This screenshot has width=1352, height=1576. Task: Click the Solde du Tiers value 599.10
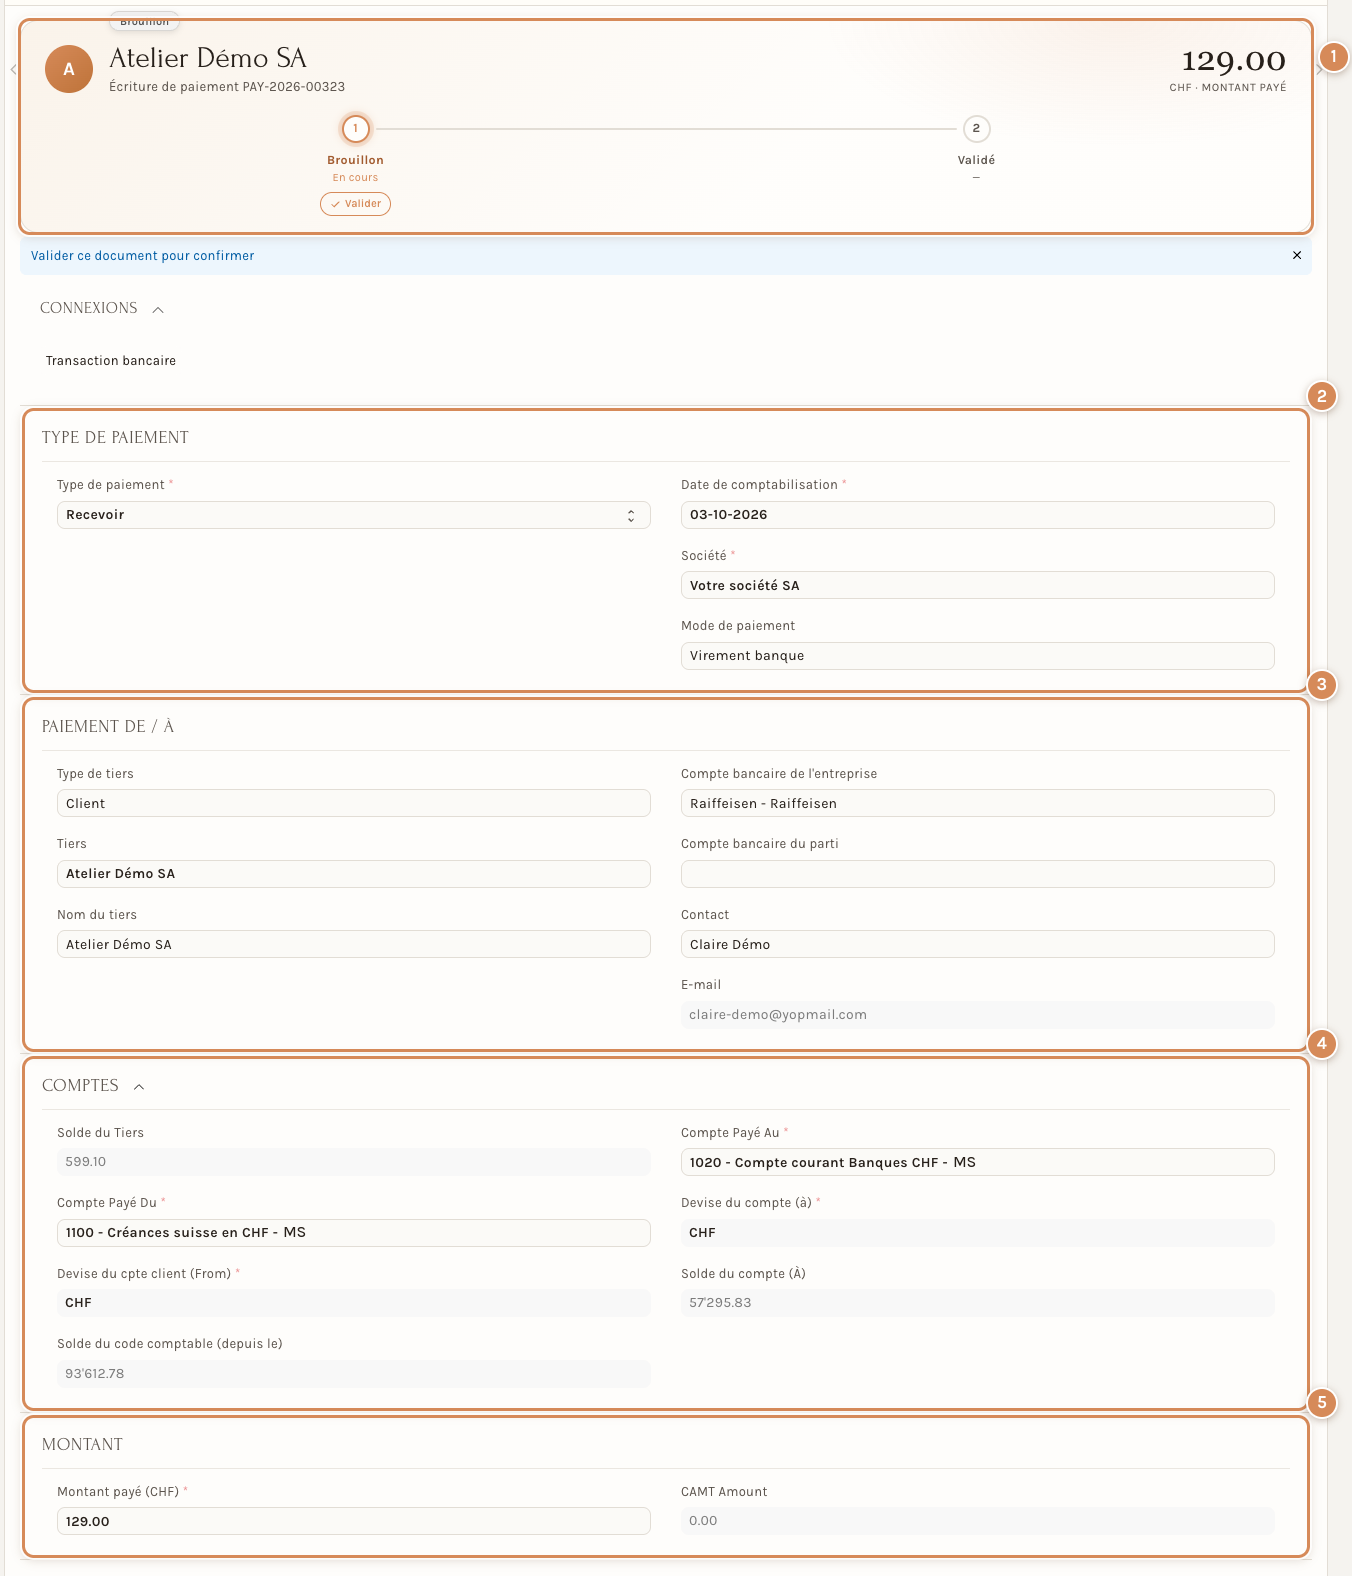(353, 1162)
